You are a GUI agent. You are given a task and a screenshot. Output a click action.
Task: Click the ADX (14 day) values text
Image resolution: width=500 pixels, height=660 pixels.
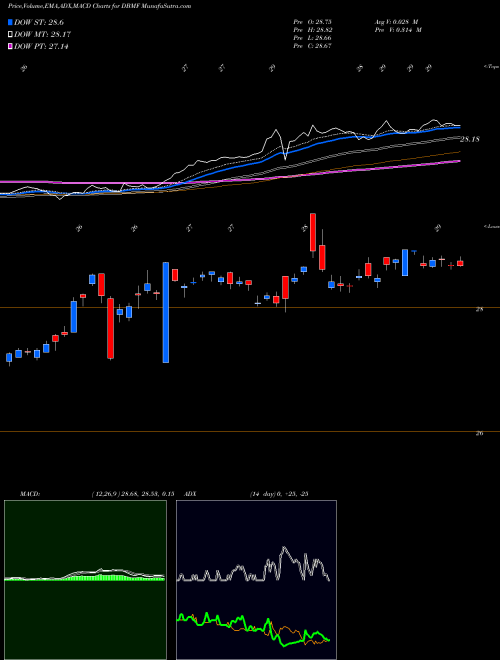point(278,494)
